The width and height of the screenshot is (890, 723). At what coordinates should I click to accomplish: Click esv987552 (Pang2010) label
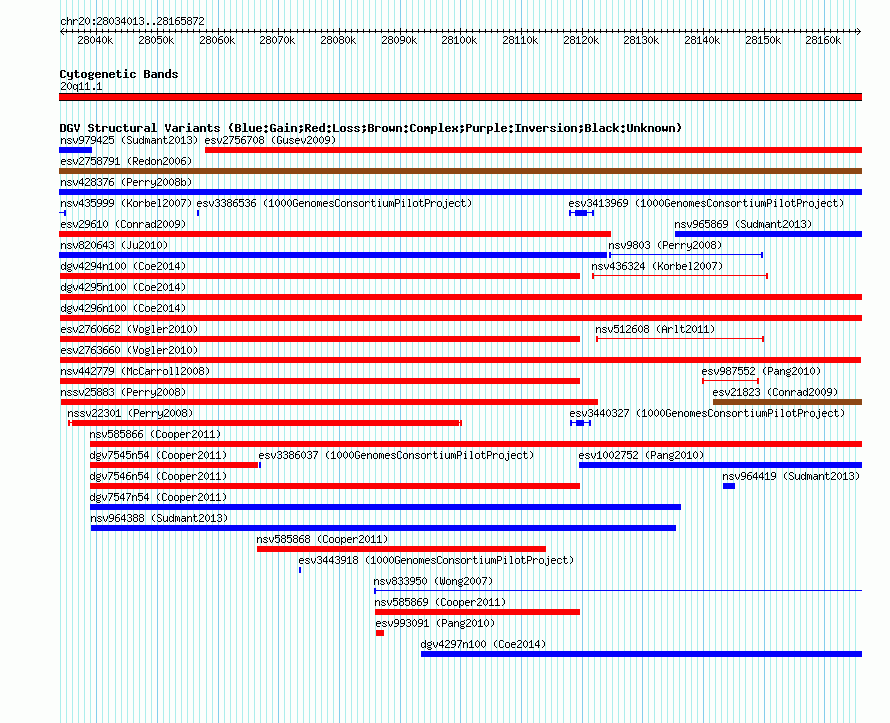point(761,371)
